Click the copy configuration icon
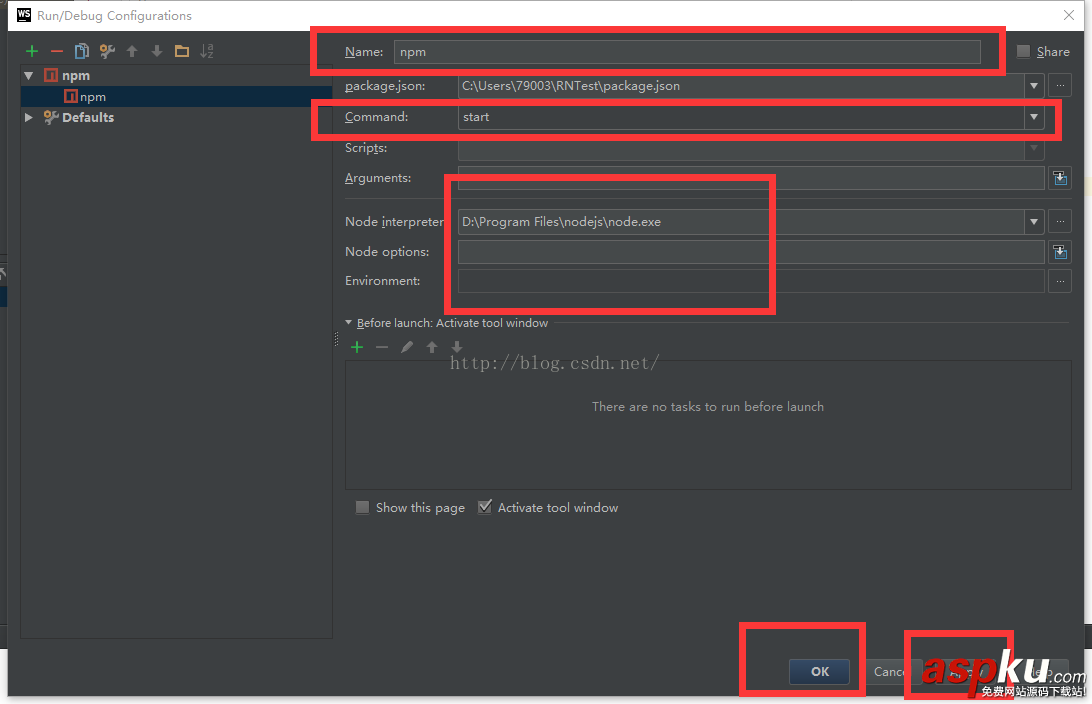Viewport: 1092px width, 704px height. click(x=82, y=51)
